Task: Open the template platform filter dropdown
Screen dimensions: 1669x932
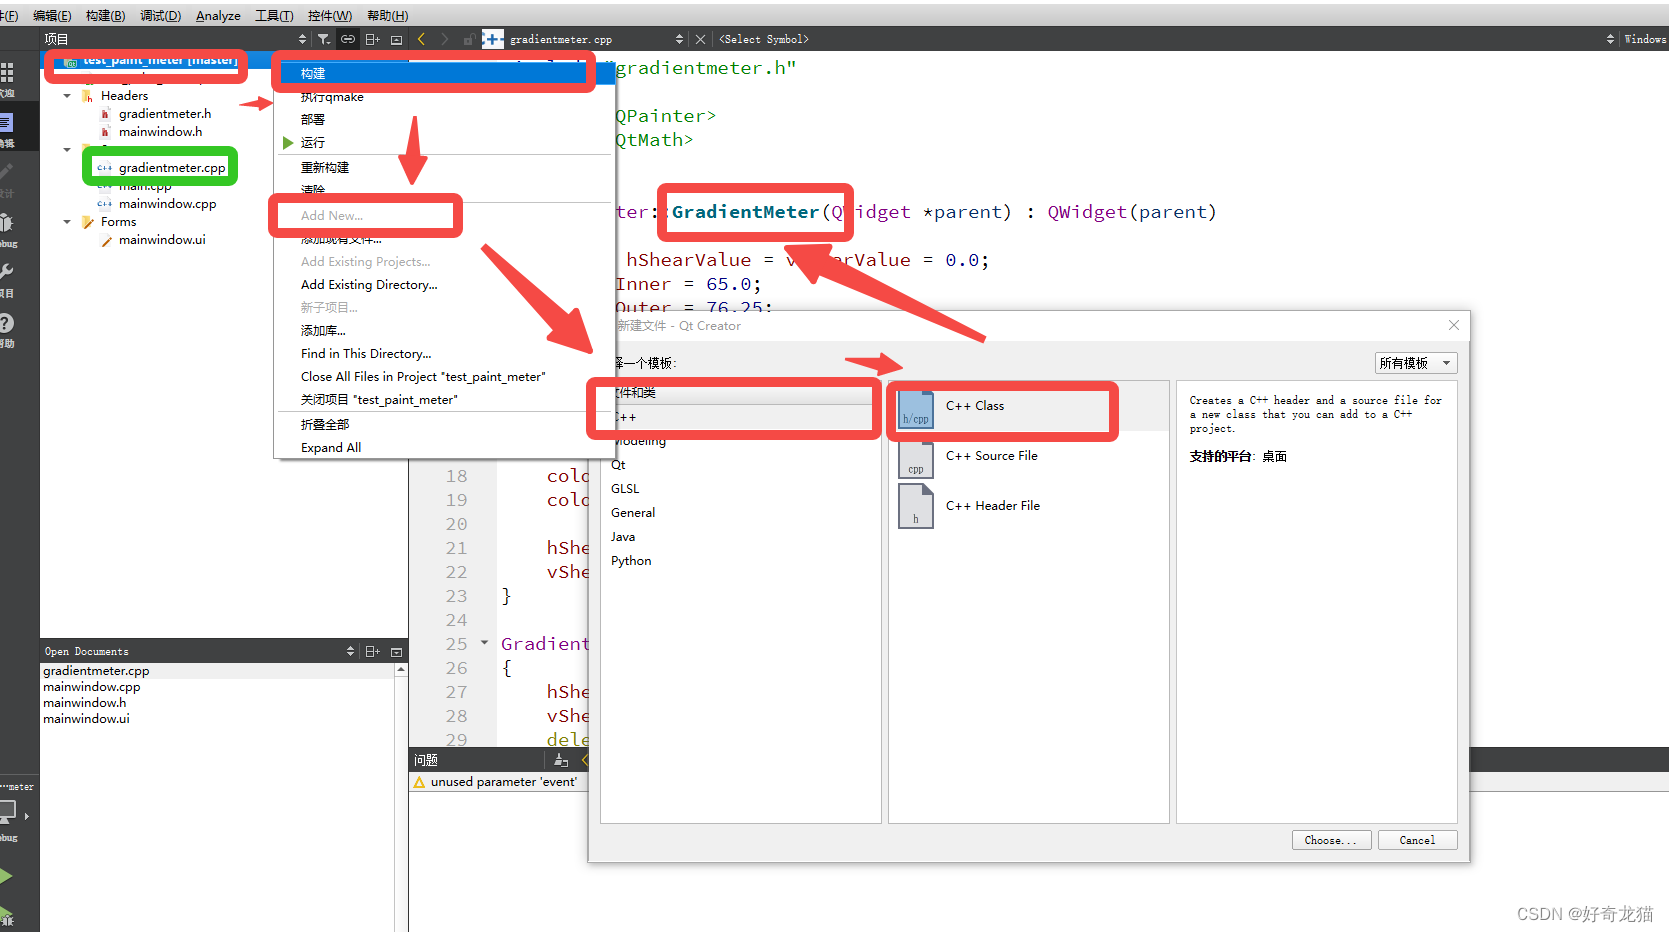Action: point(1416,363)
